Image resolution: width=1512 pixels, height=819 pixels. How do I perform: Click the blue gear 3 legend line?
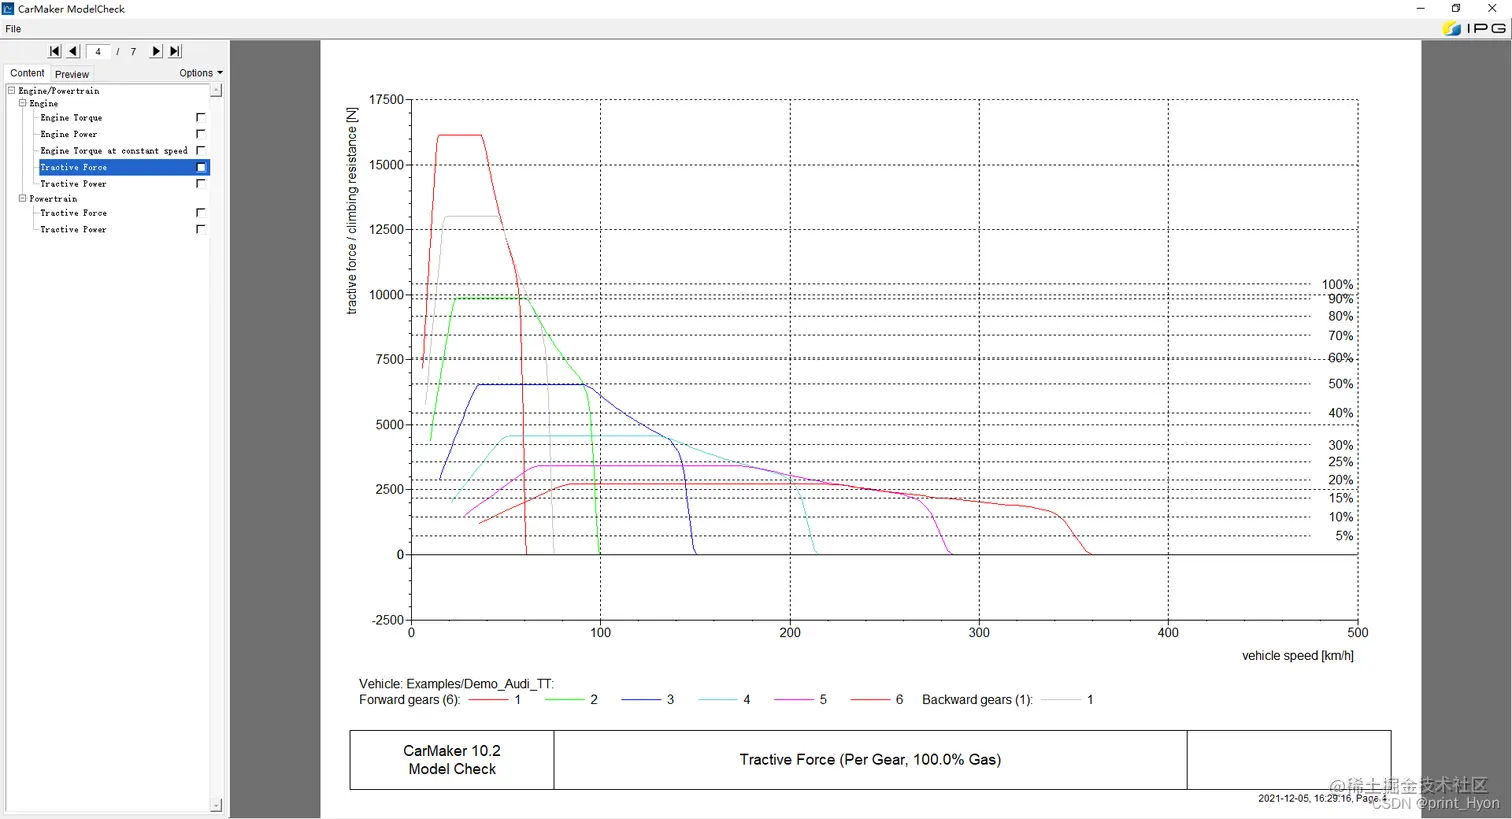point(641,700)
